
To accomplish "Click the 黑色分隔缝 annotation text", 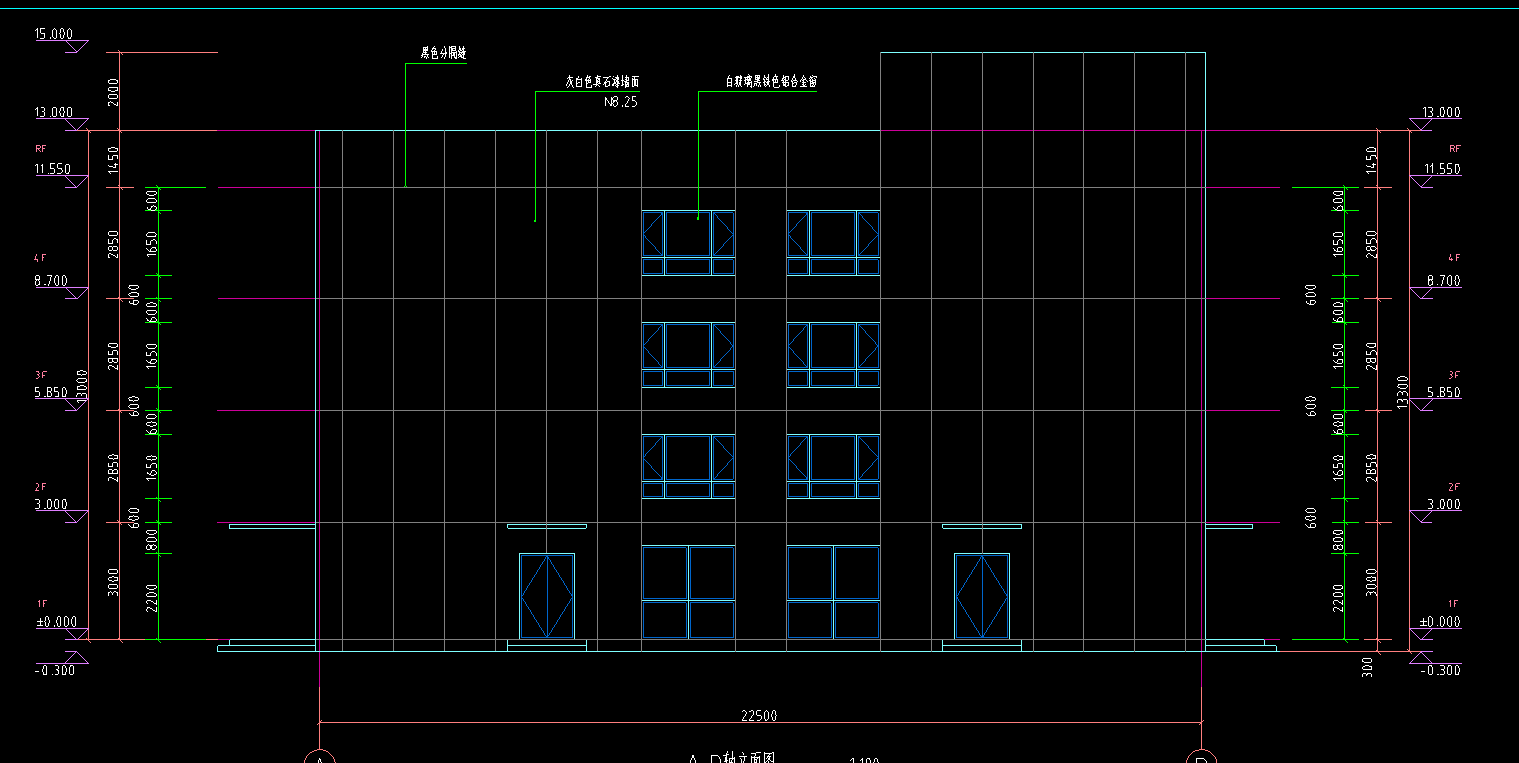I will tap(443, 54).
